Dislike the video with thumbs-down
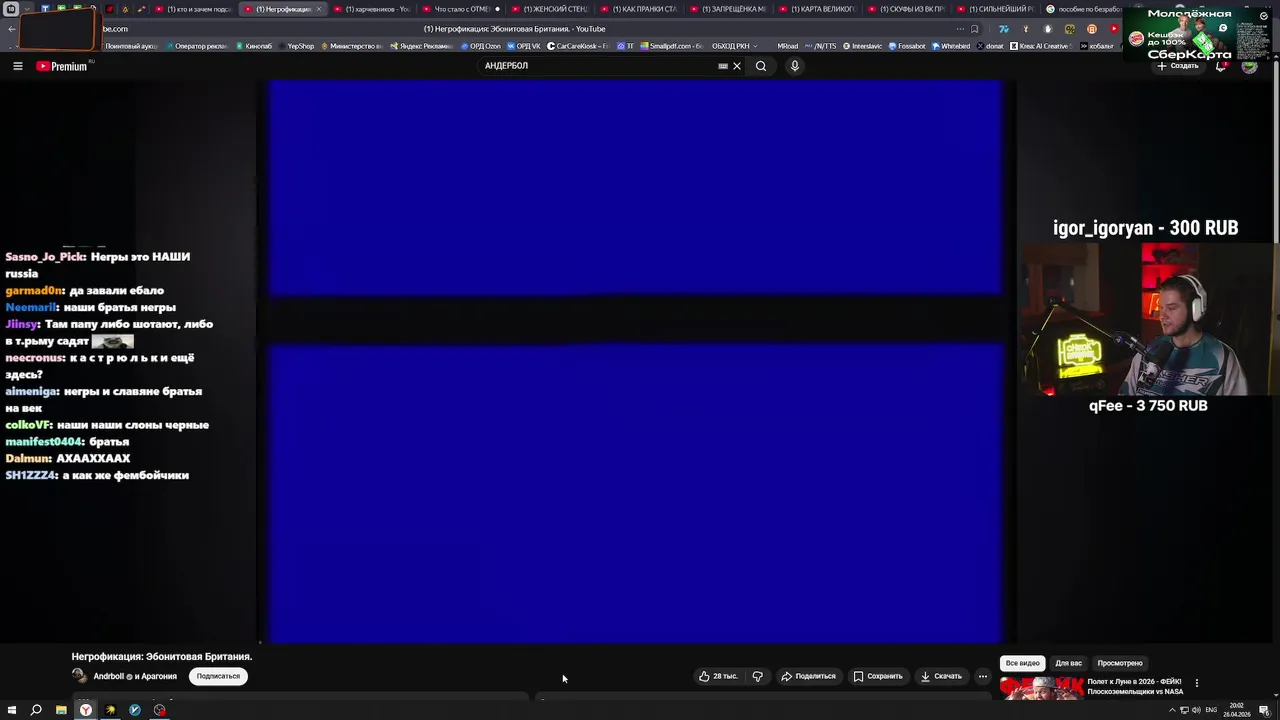The height and width of the screenshot is (720, 1280). tap(757, 676)
